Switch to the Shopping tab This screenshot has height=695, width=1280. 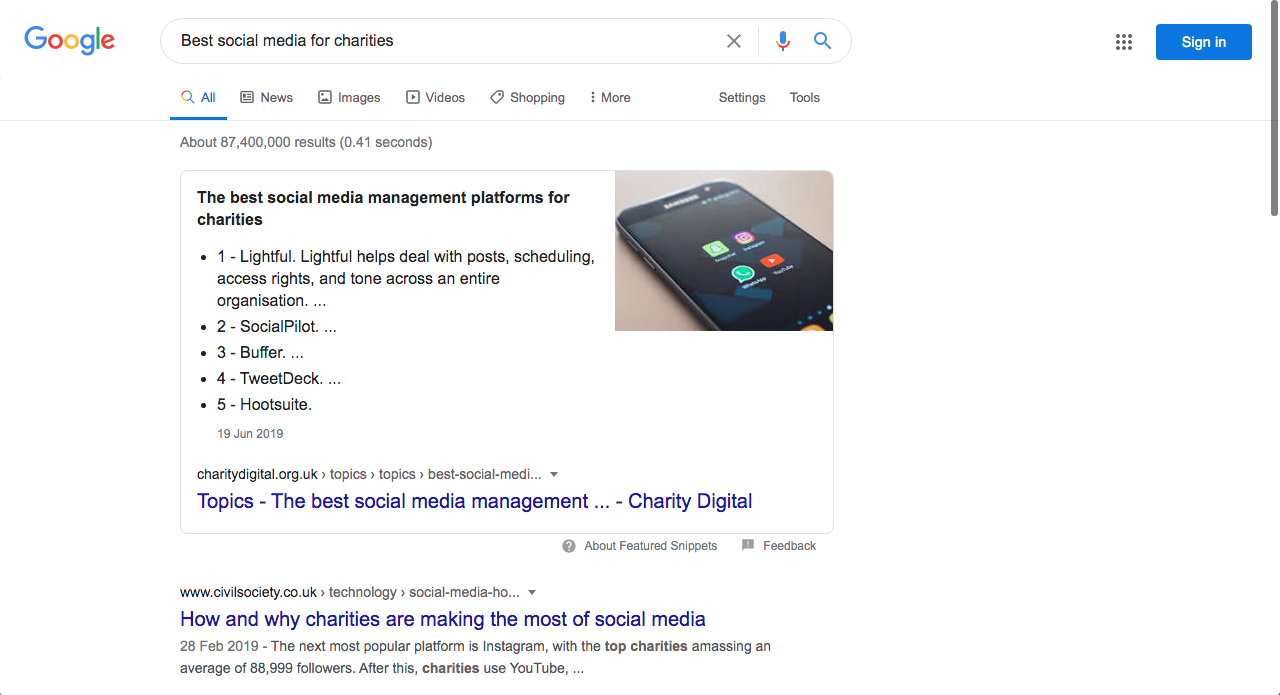point(527,98)
